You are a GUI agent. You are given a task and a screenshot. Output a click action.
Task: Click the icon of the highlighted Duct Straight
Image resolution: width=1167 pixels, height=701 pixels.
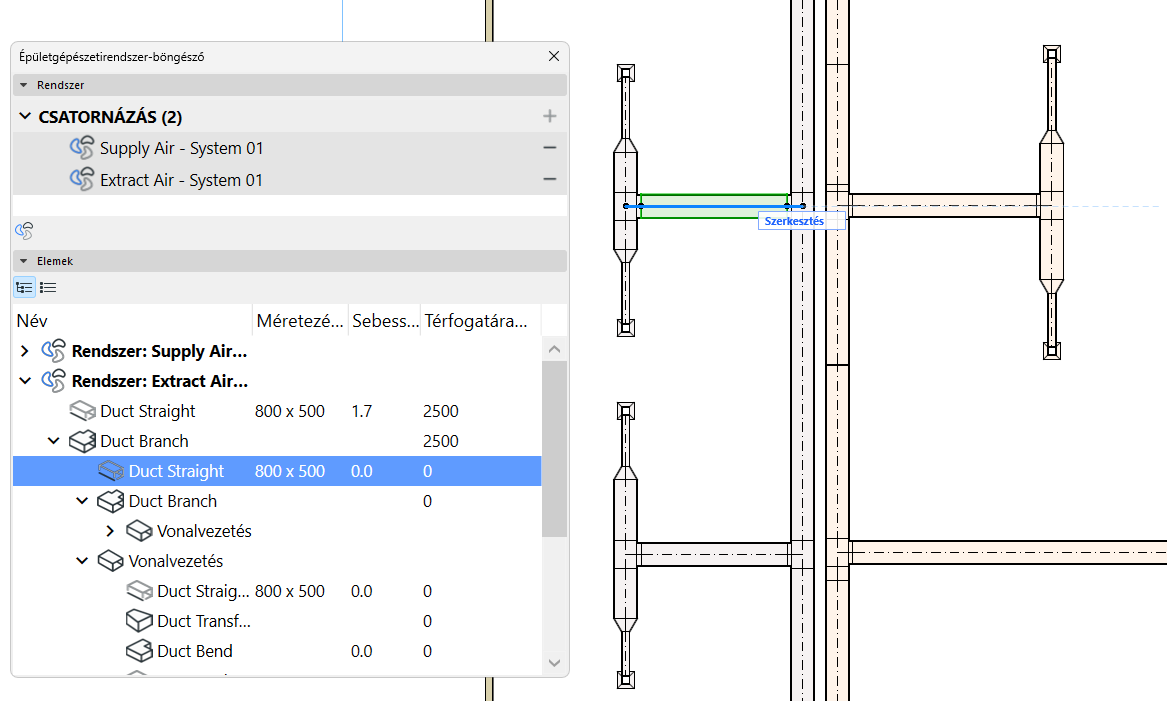point(111,471)
